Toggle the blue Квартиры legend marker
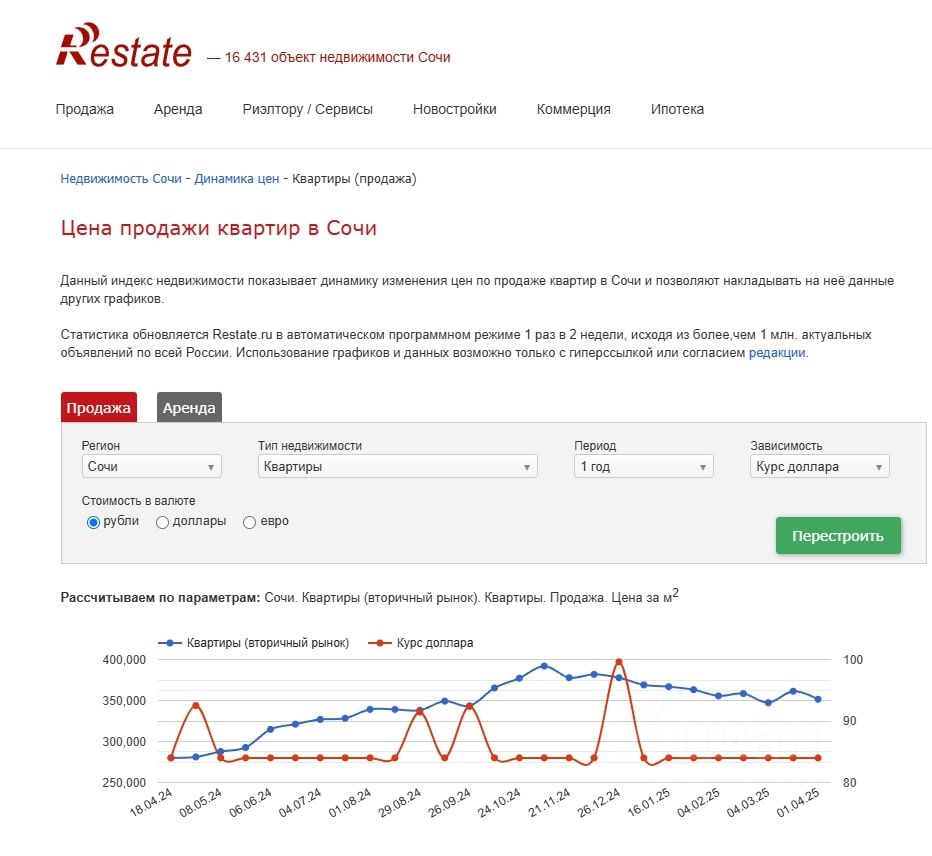 pyautogui.click(x=171, y=643)
